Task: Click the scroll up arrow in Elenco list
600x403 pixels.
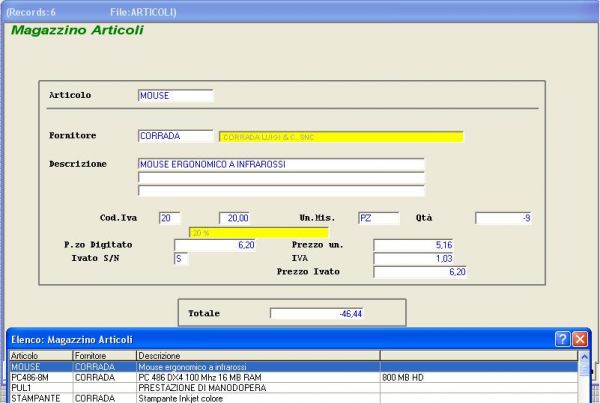Action: pyautogui.click(x=584, y=357)
